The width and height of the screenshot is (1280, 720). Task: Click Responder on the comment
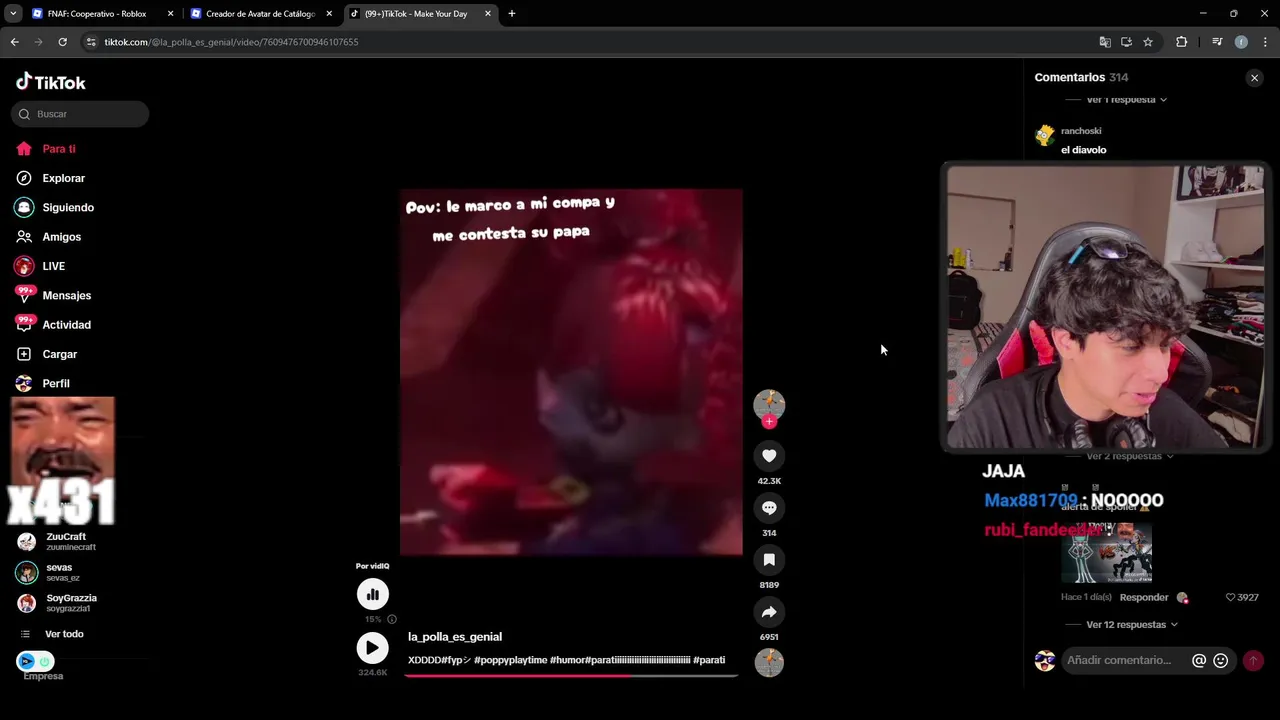tap(1144, 597)
